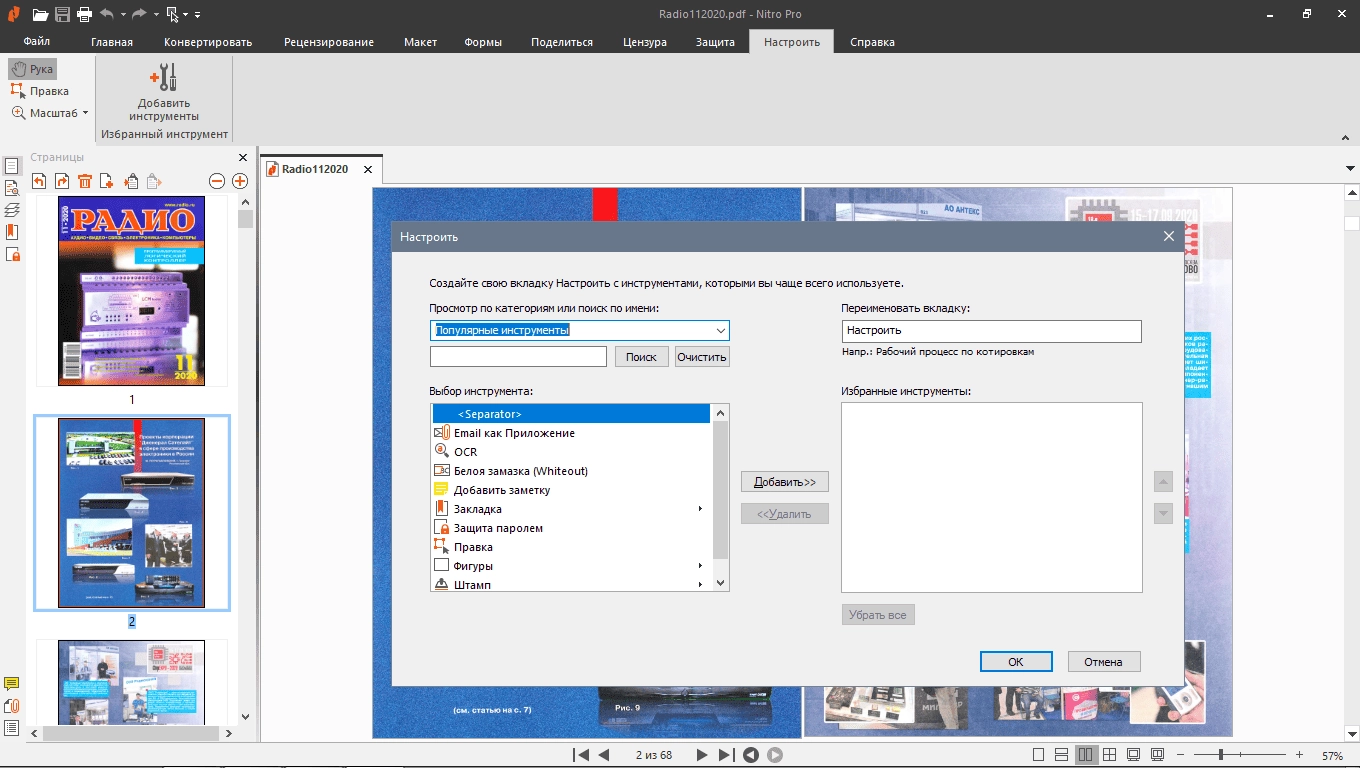The width and height of the screenshot is (1360, 768).
Task: Open the document tab list dropdown
Action: point(1350,169)
